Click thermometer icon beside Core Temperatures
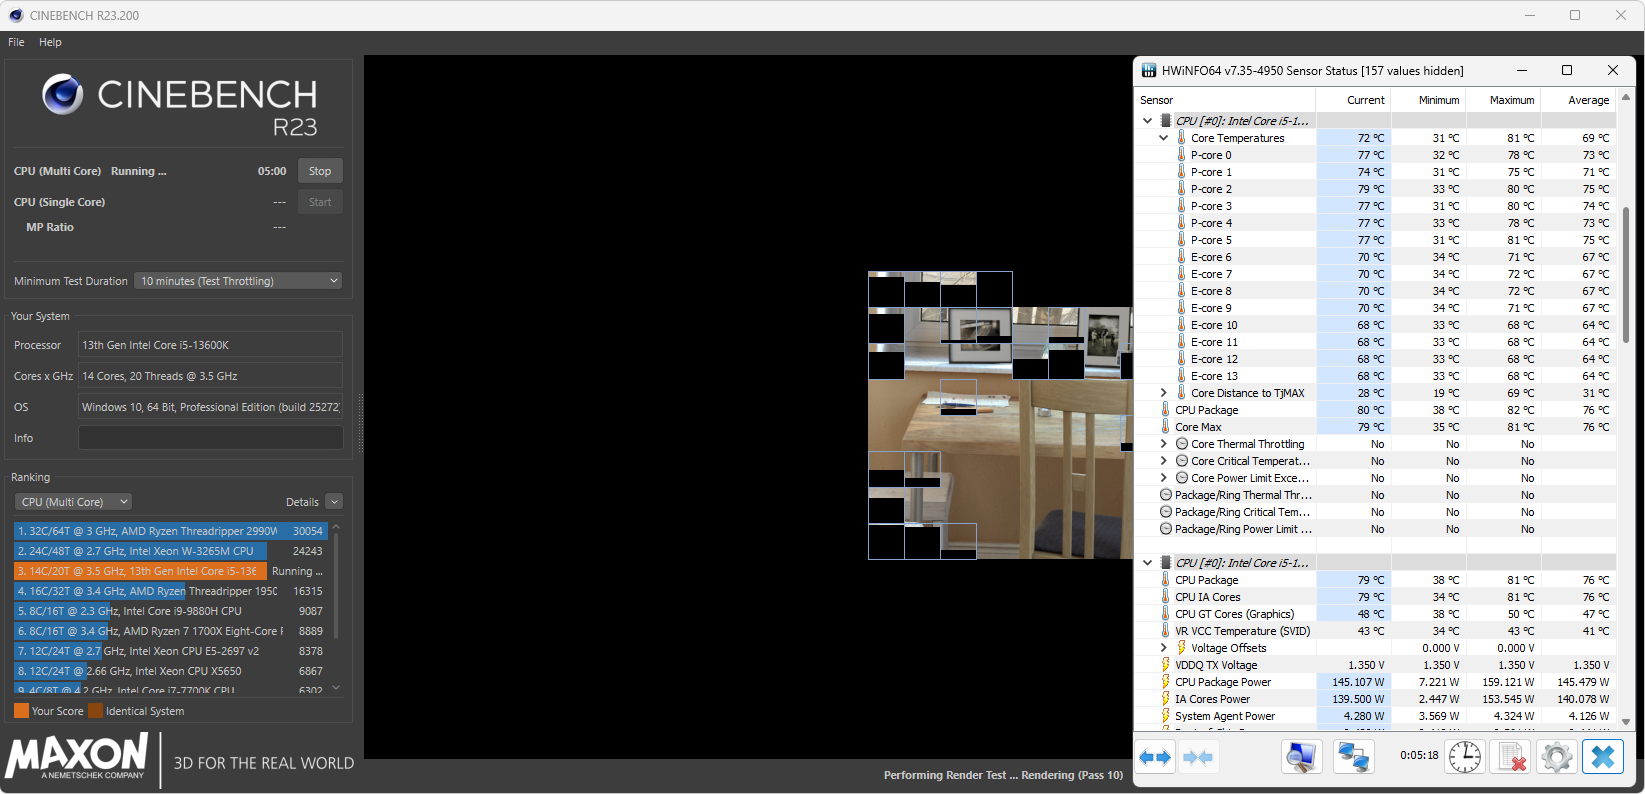Viewport: 1645px width, 794px height. click(x=1181, y=138)
